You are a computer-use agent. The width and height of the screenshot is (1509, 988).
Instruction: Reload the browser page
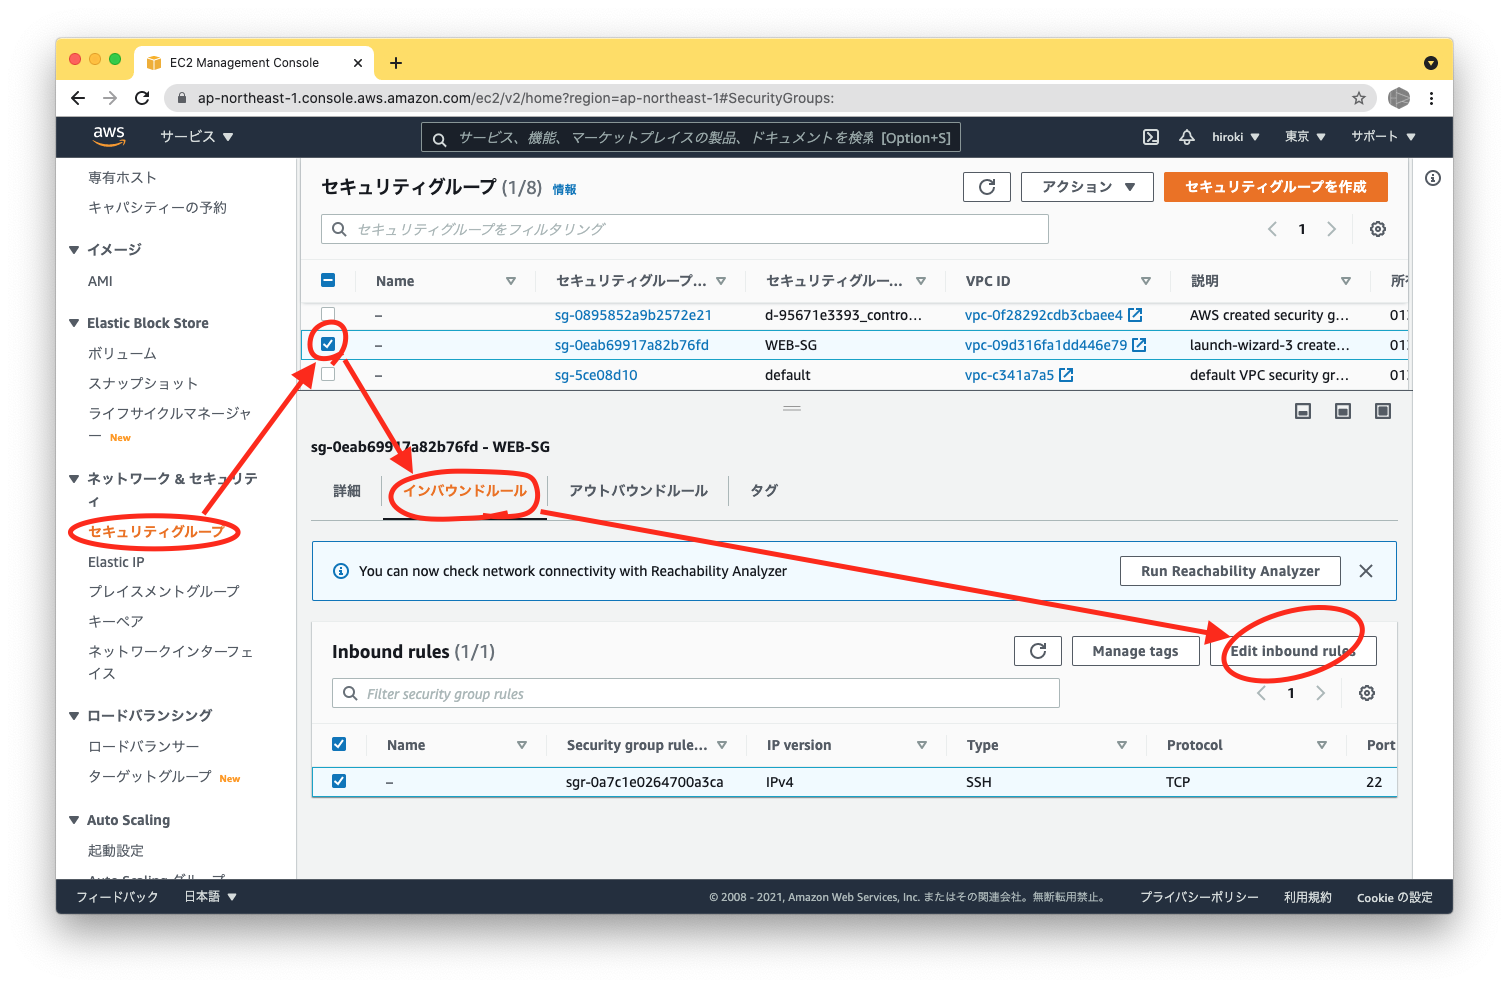coord(142,98)
